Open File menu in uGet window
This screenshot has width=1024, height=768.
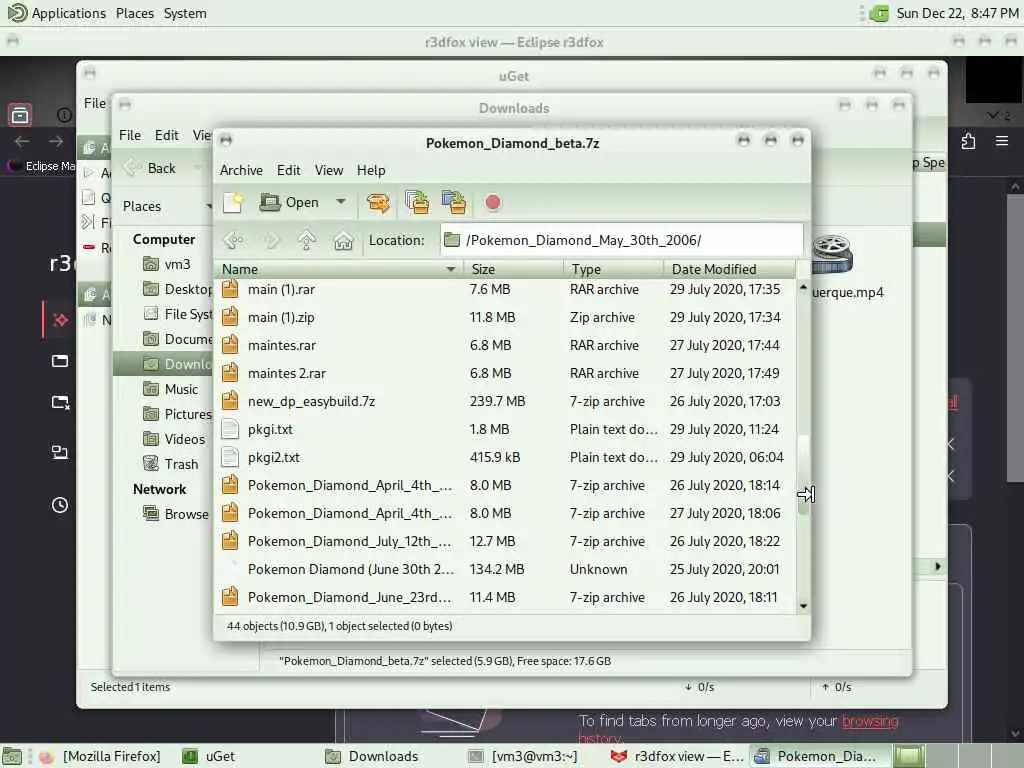[x=95, y=103]
